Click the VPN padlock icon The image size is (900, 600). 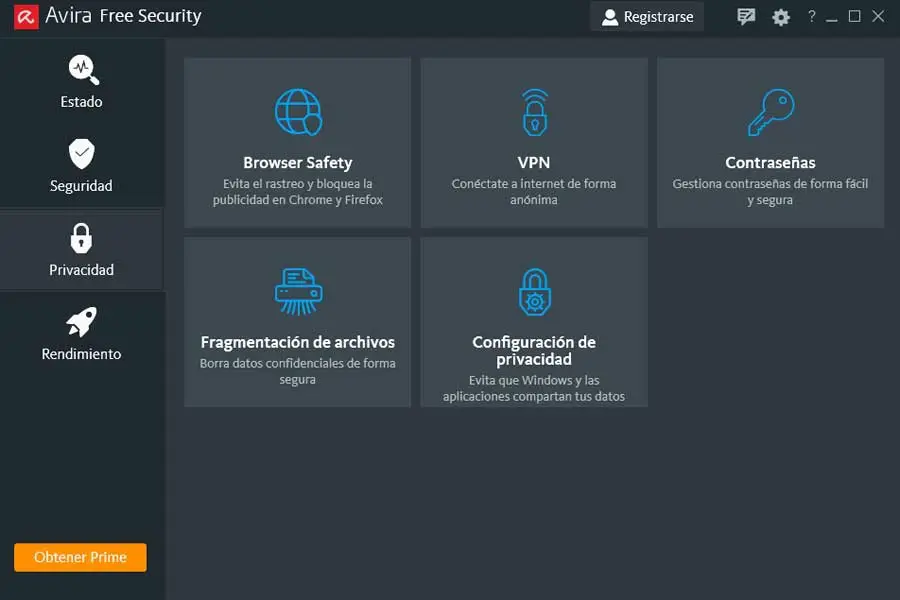(x=534, y=112)
